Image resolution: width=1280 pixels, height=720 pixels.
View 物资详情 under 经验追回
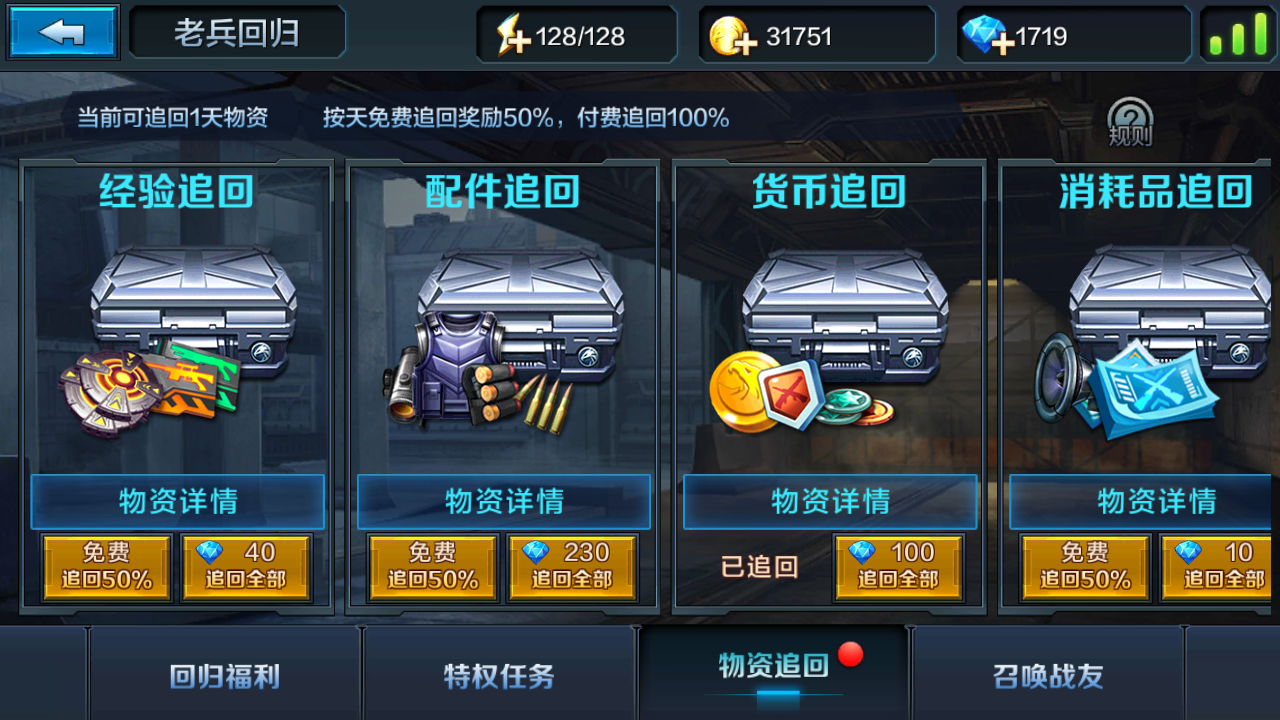click(178, 501)
